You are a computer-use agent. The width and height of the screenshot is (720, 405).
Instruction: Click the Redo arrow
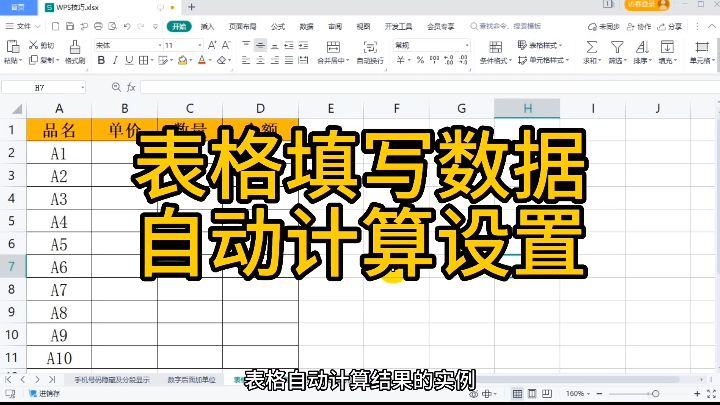[141, 26]
